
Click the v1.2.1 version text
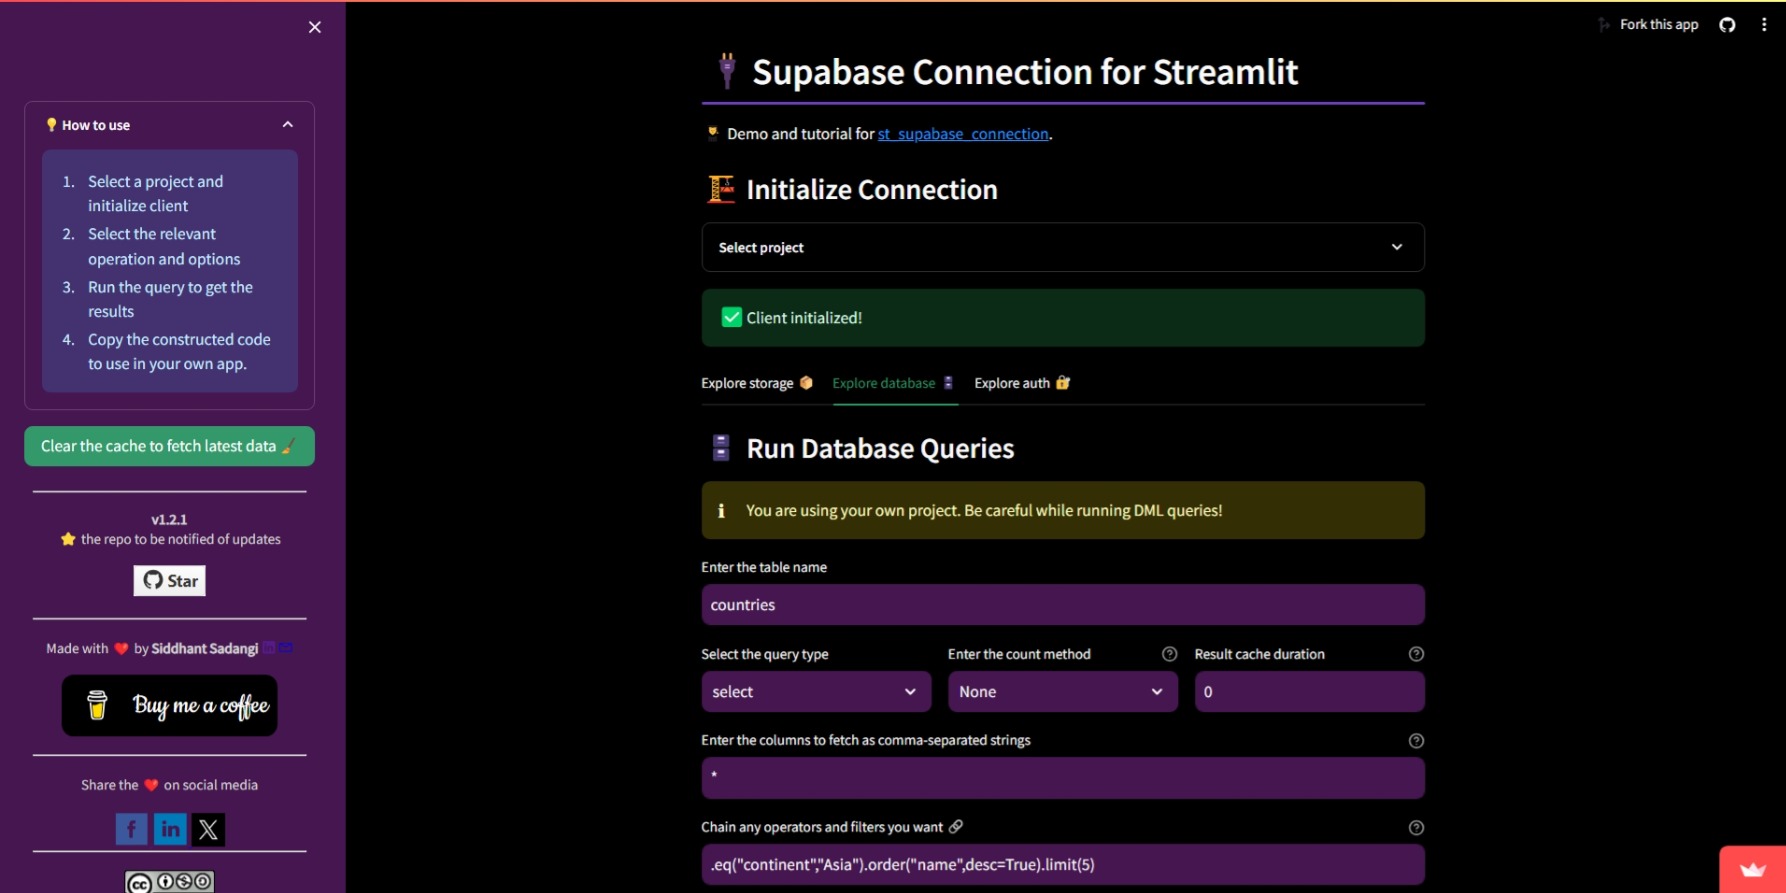click(x=169, y=520)
